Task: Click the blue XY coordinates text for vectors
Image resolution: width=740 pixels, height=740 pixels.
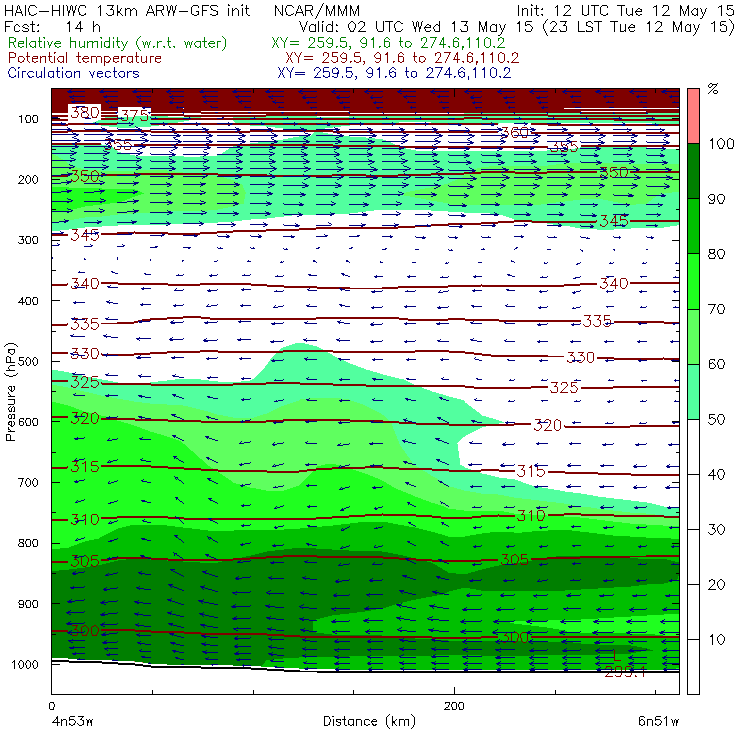Action: click(x=394, y=73)
